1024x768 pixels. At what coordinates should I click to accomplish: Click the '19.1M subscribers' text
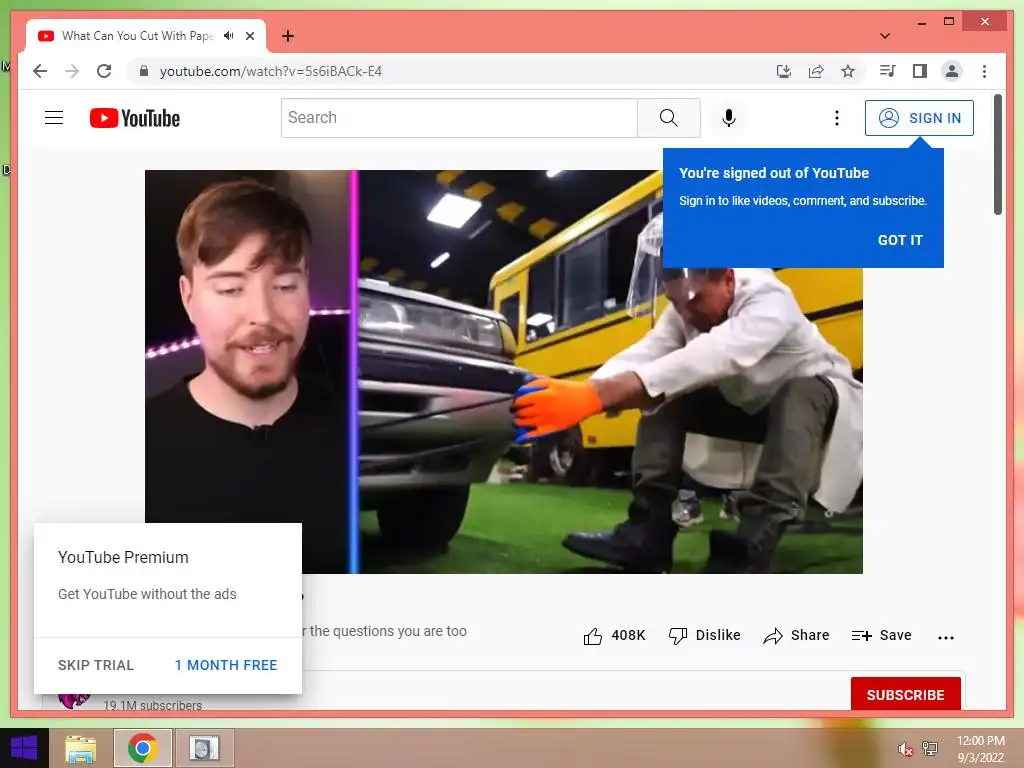pyautogui.click(x=152, y=705)
